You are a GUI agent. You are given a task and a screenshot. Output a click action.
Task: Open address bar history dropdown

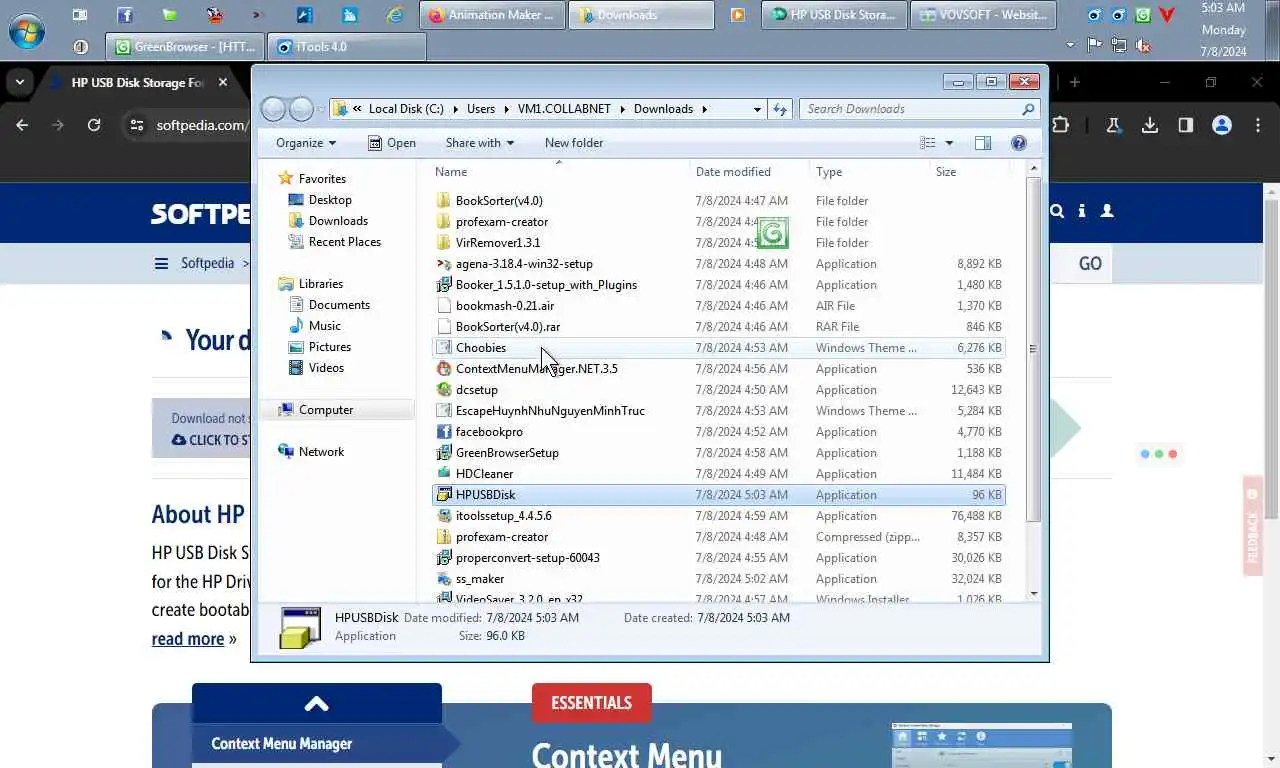pos(757,109)
